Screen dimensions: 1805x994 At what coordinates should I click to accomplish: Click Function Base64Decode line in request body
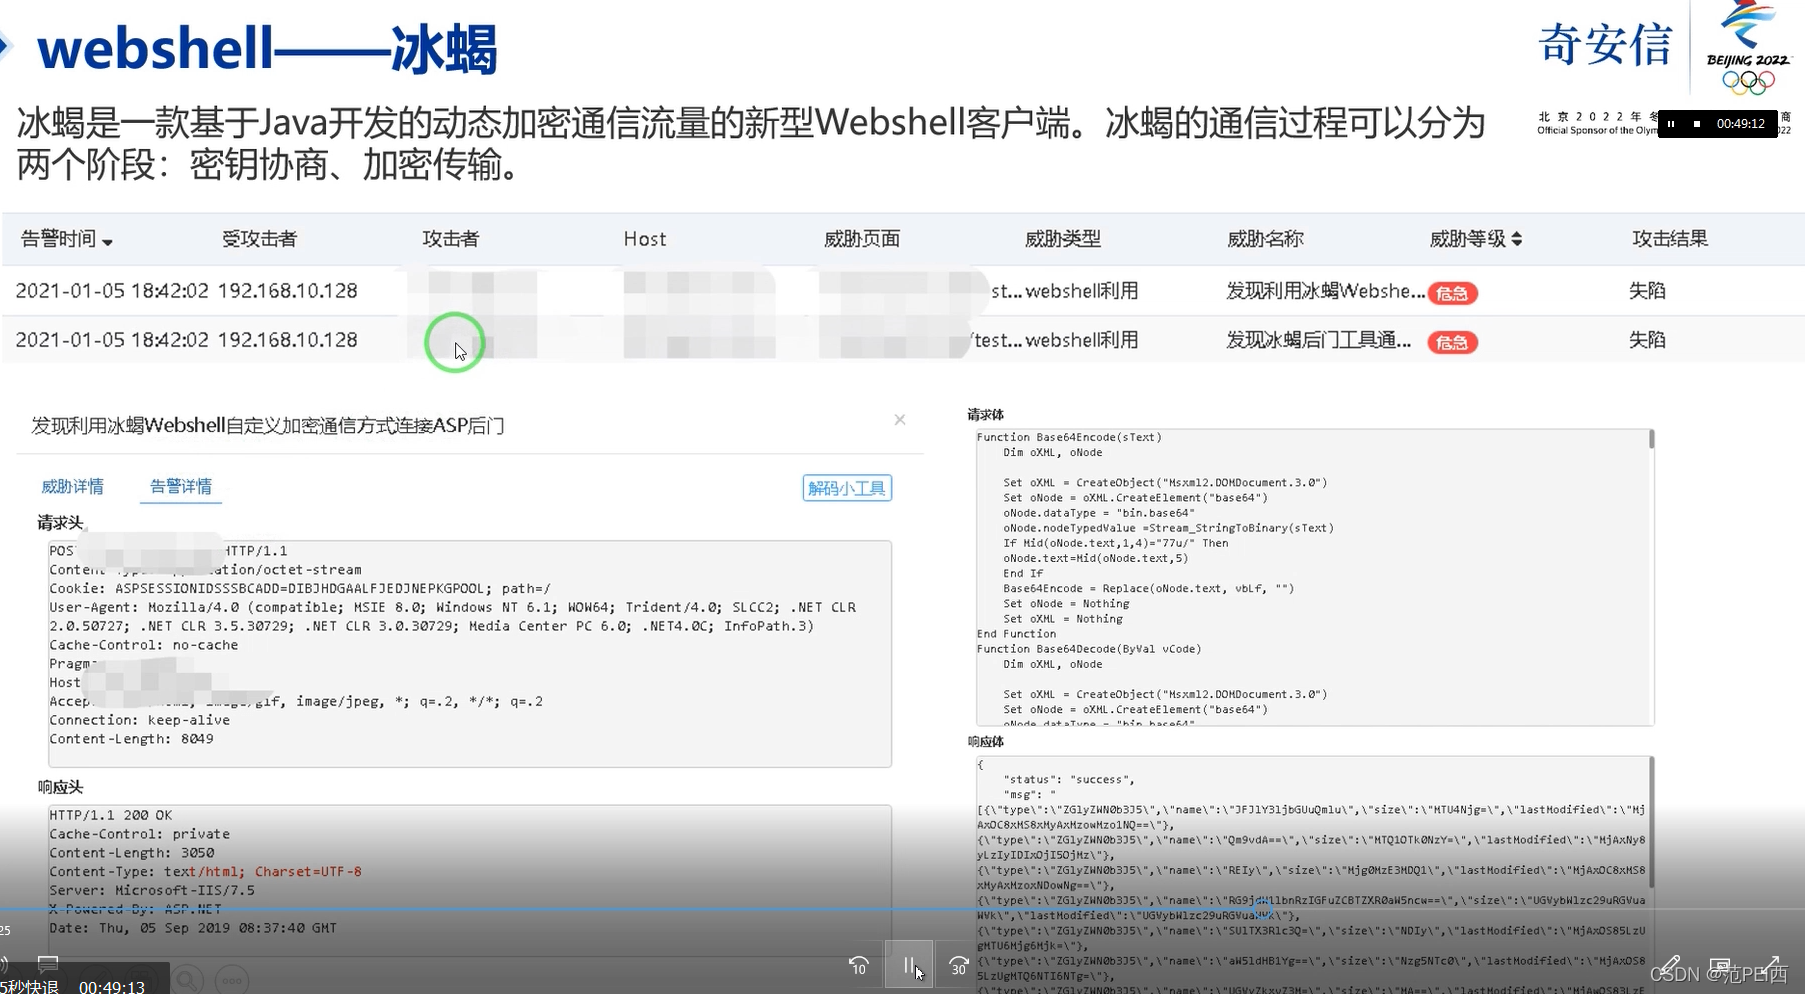tap(1089, 649)
